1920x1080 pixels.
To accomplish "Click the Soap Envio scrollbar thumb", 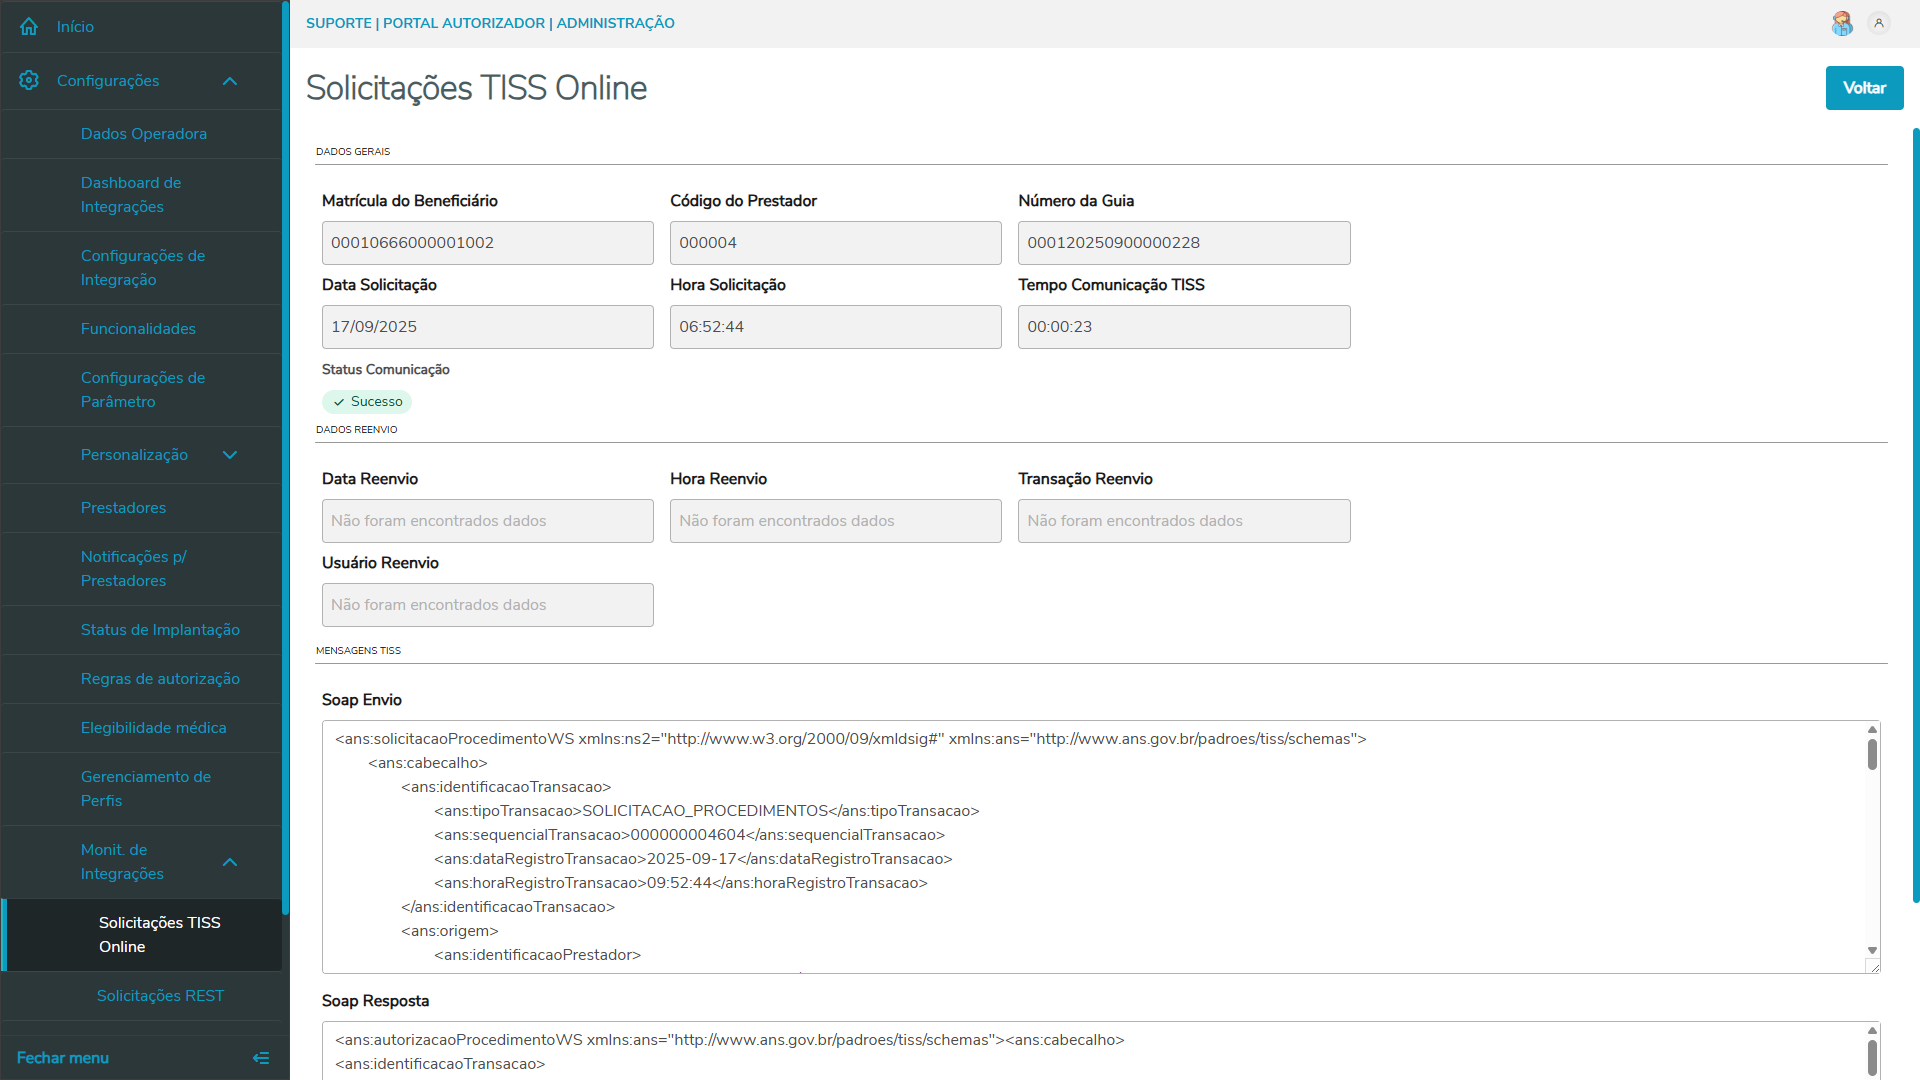I will tap(1872, 754).
